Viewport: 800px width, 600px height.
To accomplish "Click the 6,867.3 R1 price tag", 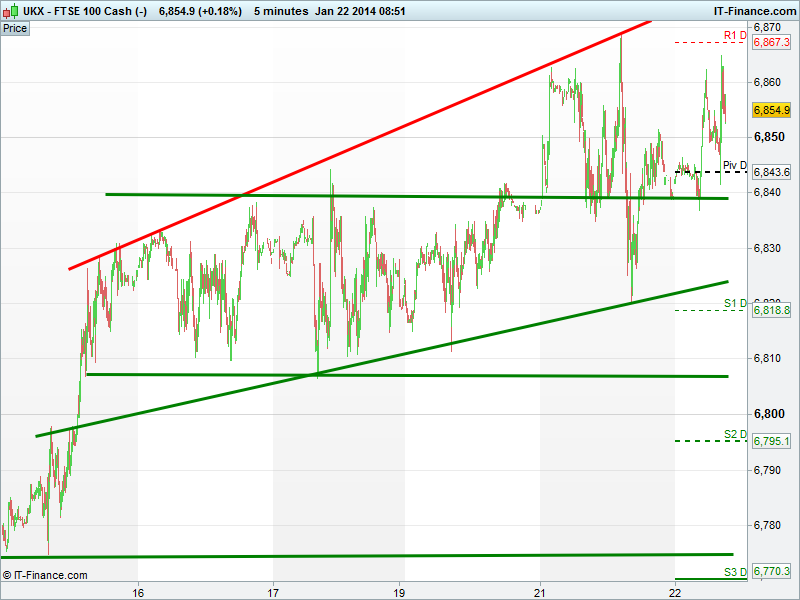I will [x=771, y=42].
